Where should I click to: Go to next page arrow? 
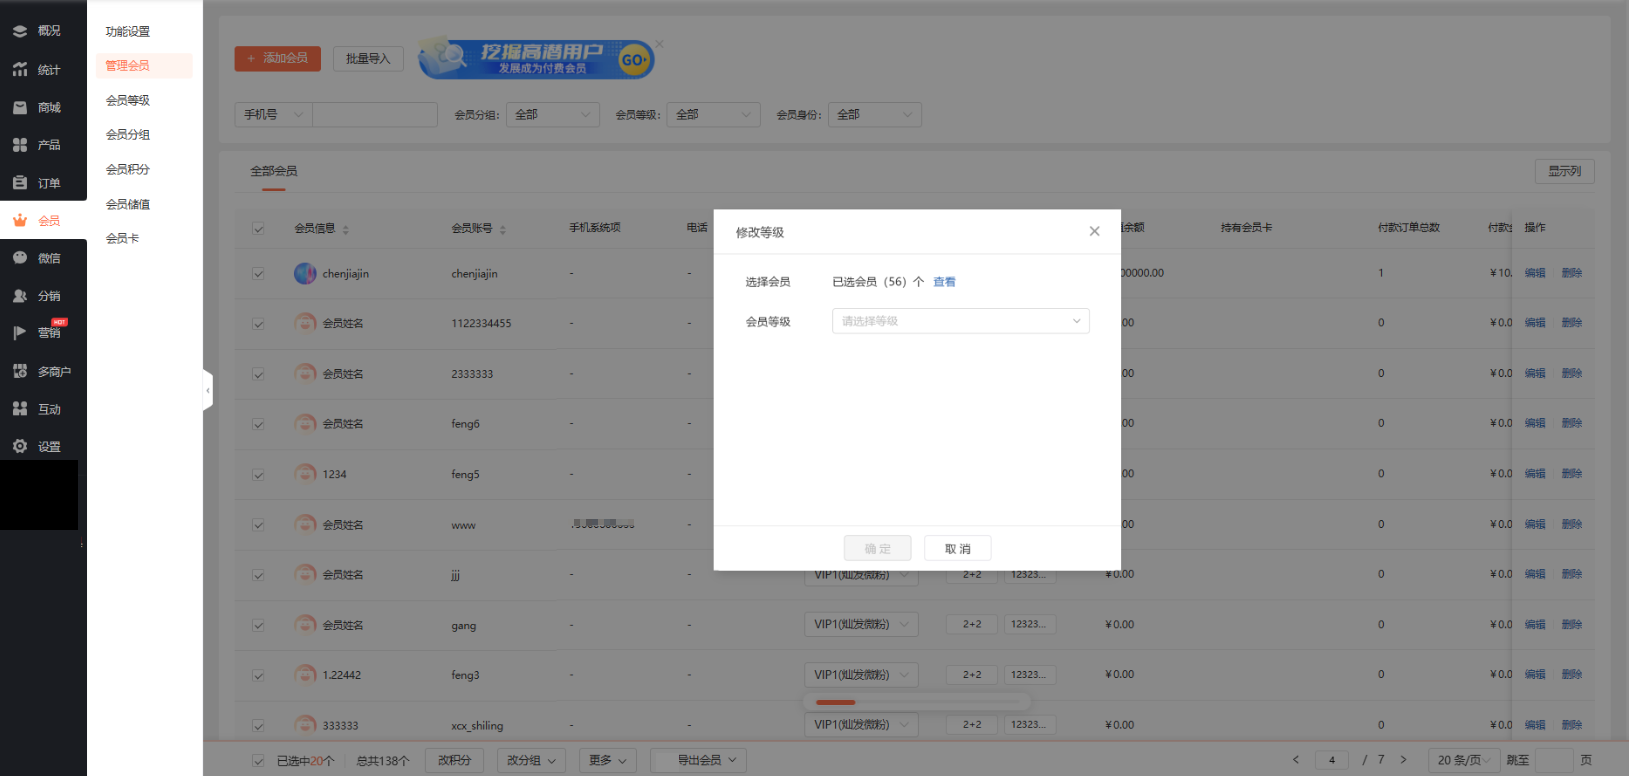pyautogui.click(x=1403, y=760)
